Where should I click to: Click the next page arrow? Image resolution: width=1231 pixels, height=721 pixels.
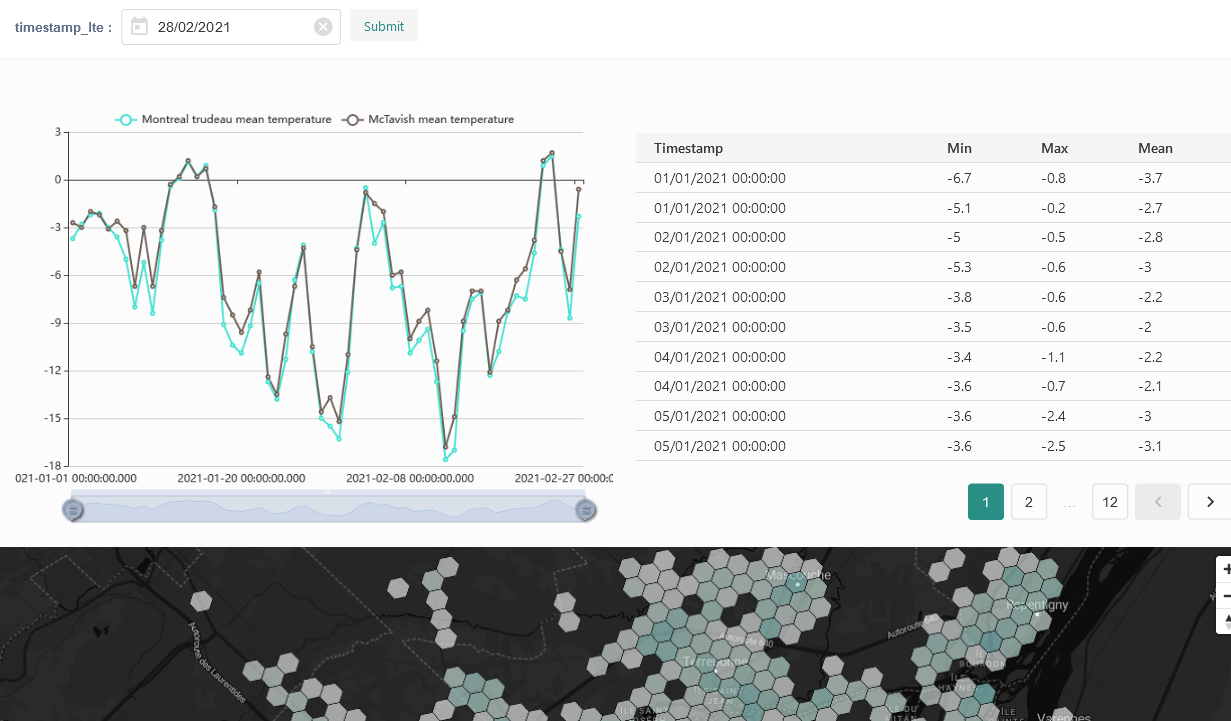pyautogui.click(x=1209, y=502)
